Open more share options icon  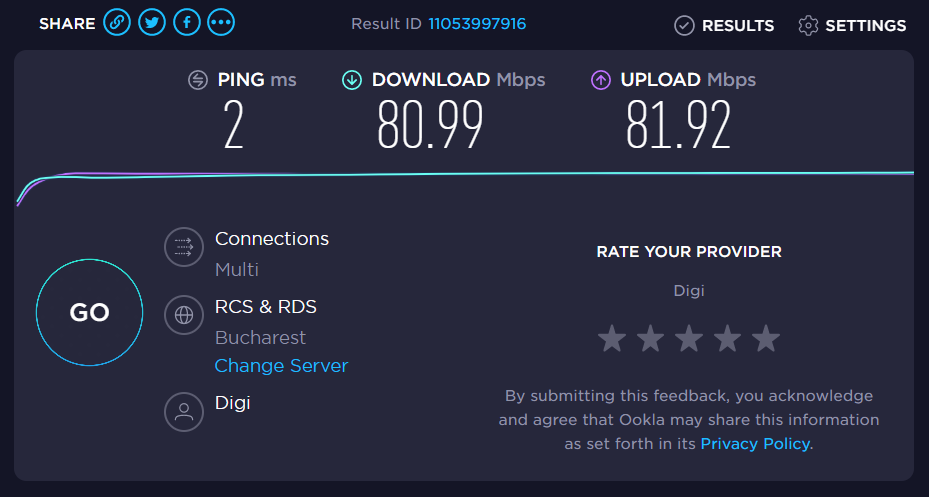pyautogui.click(x=221, y=23)
